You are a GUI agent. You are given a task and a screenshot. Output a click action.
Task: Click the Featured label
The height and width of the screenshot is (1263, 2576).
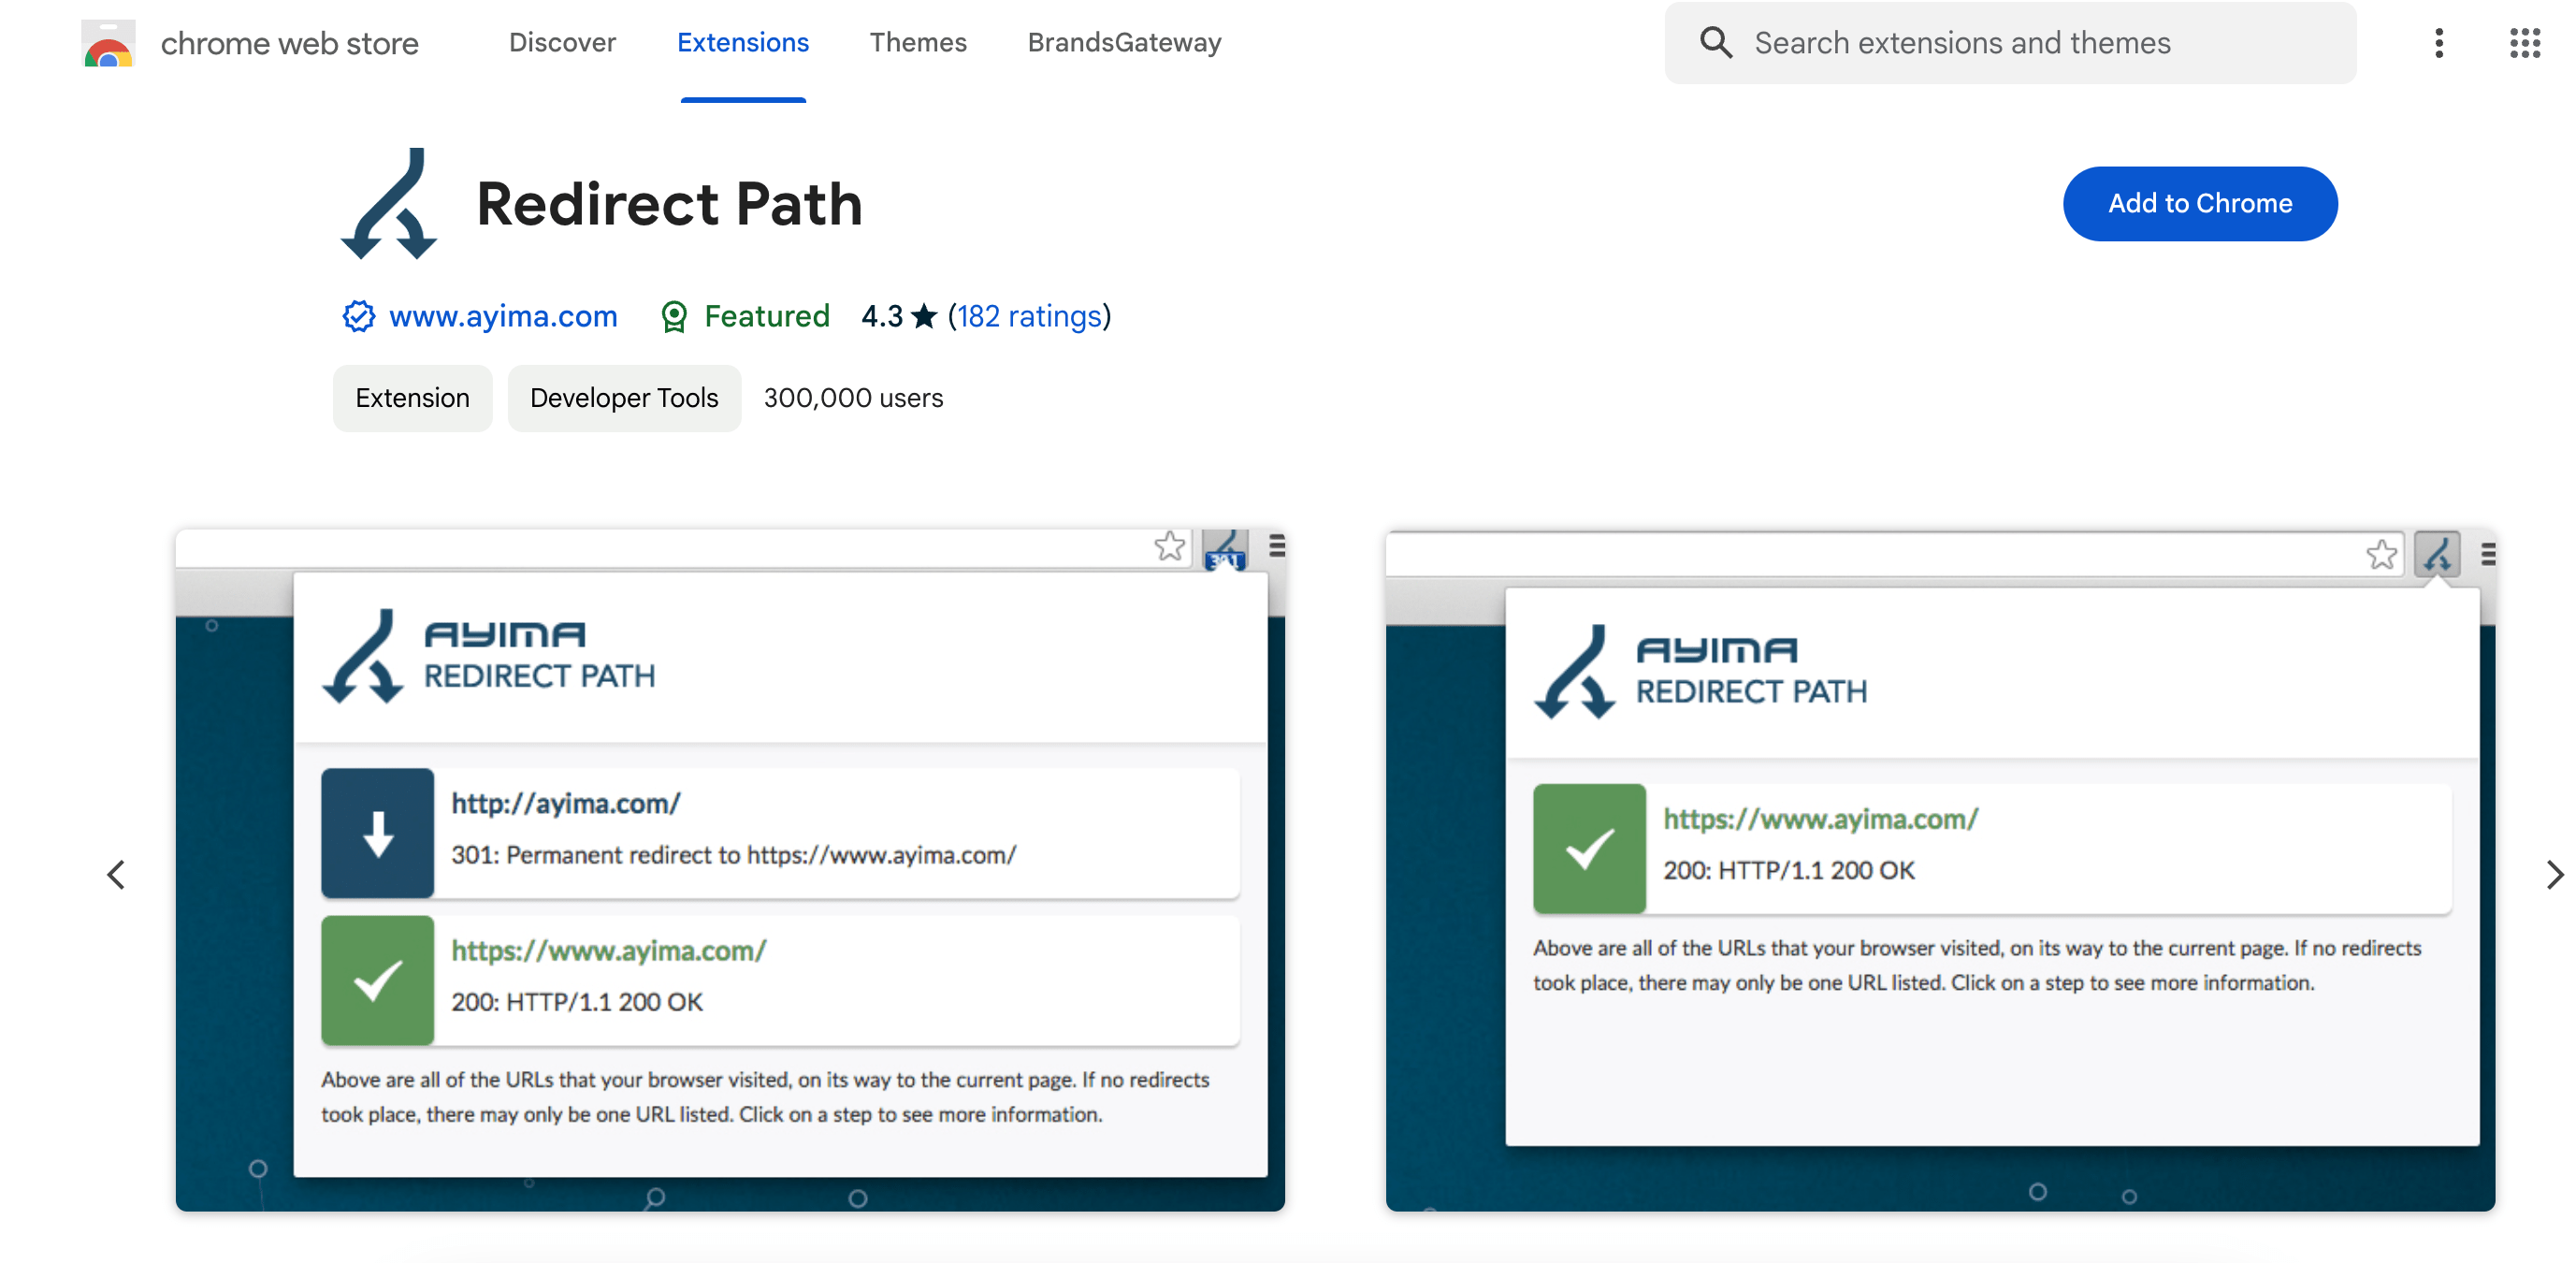pos(767,316)
